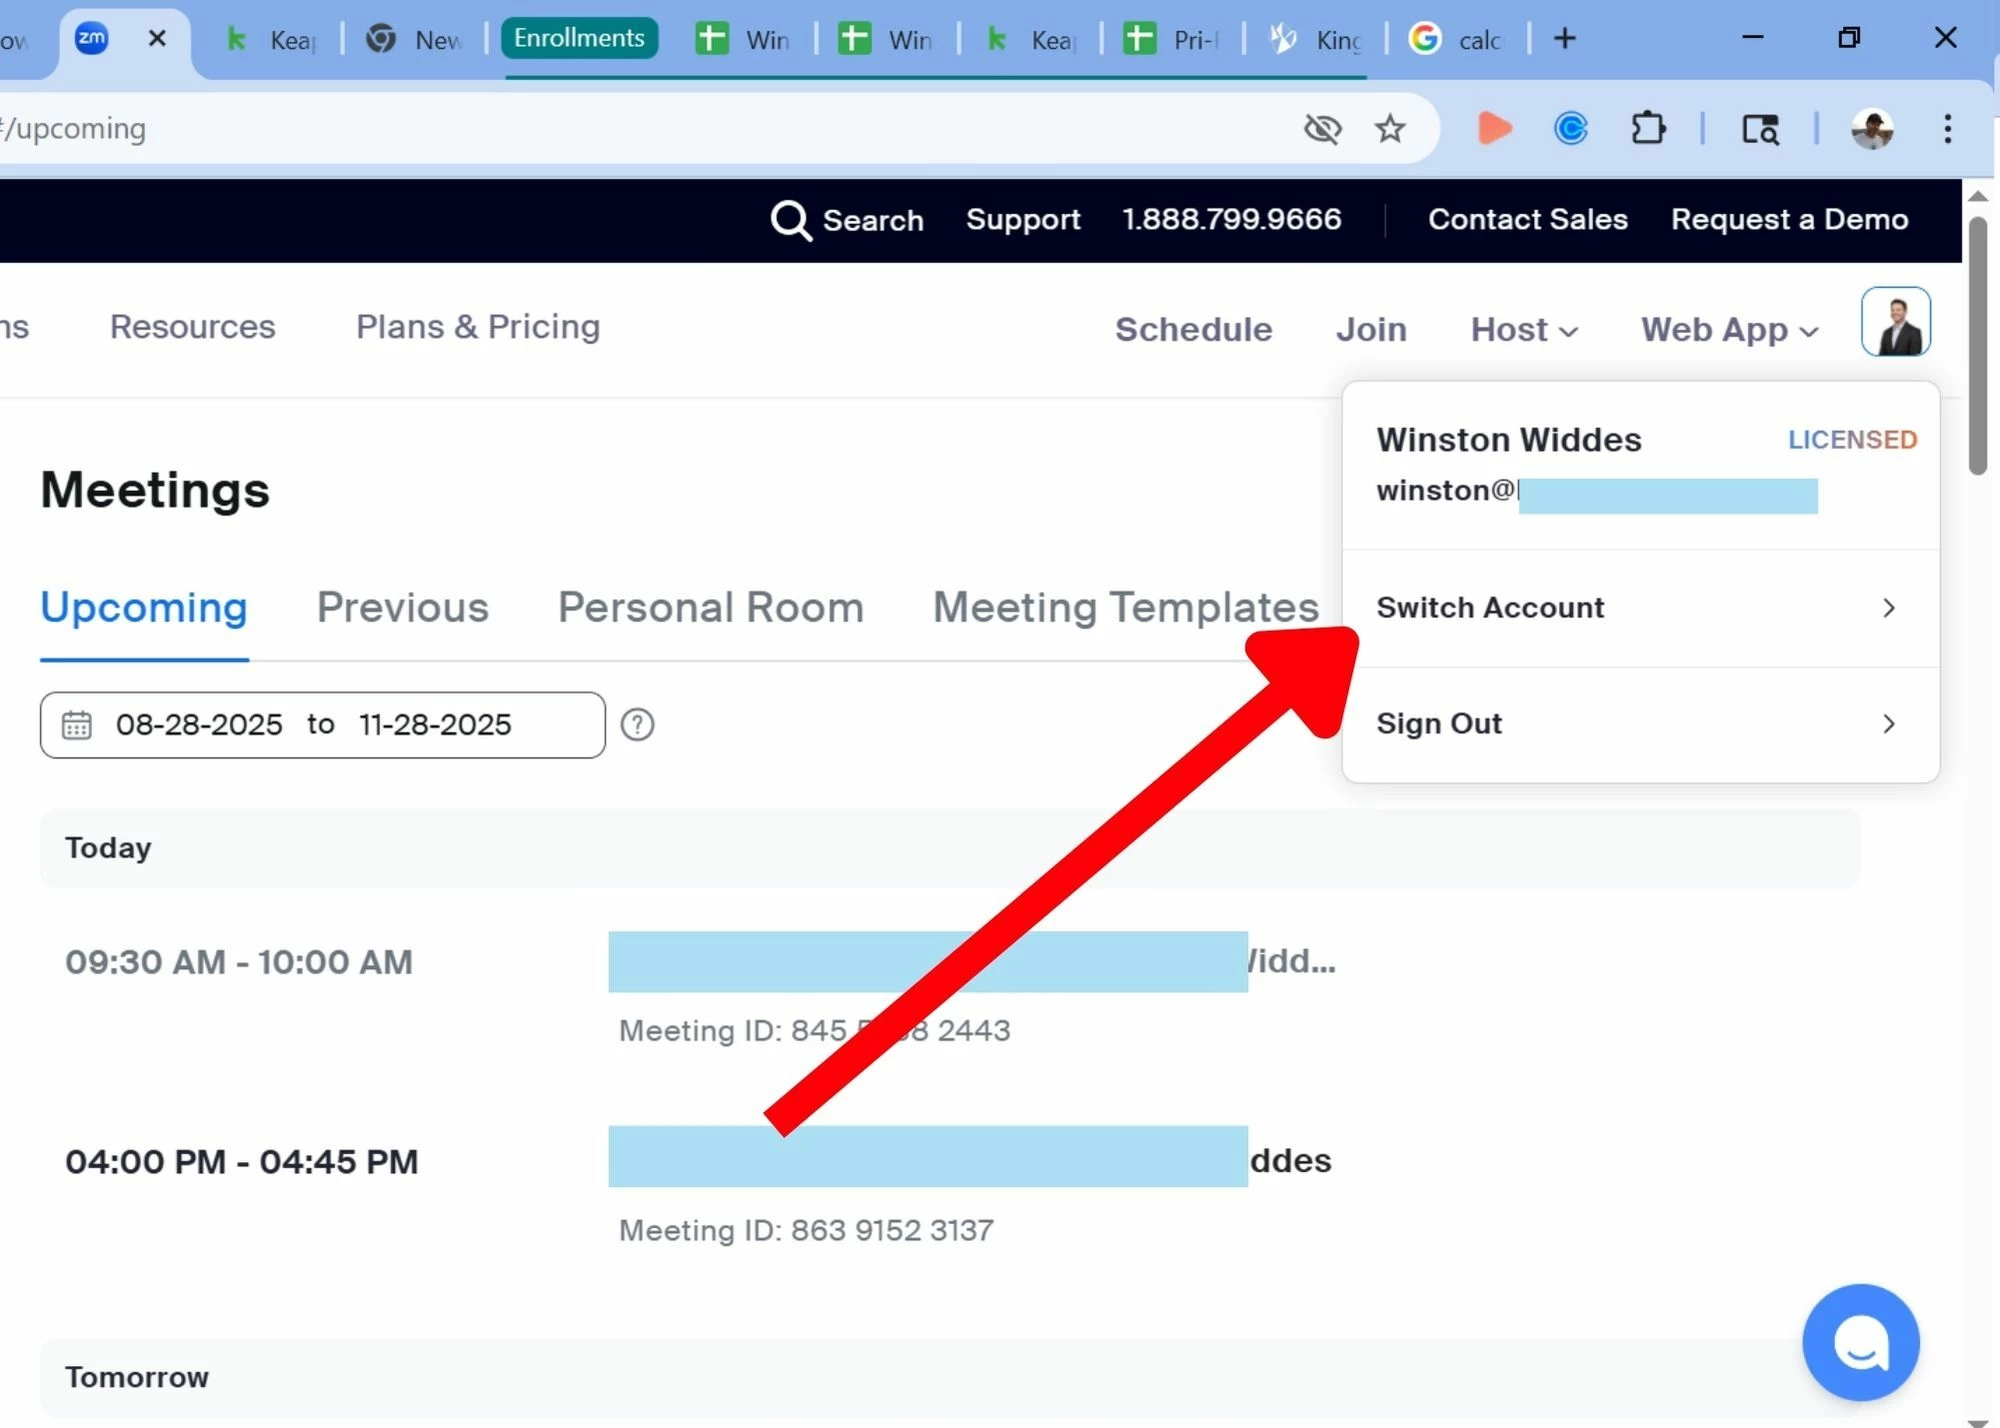Click the scrollbar up arrow

coord(1977,196)
